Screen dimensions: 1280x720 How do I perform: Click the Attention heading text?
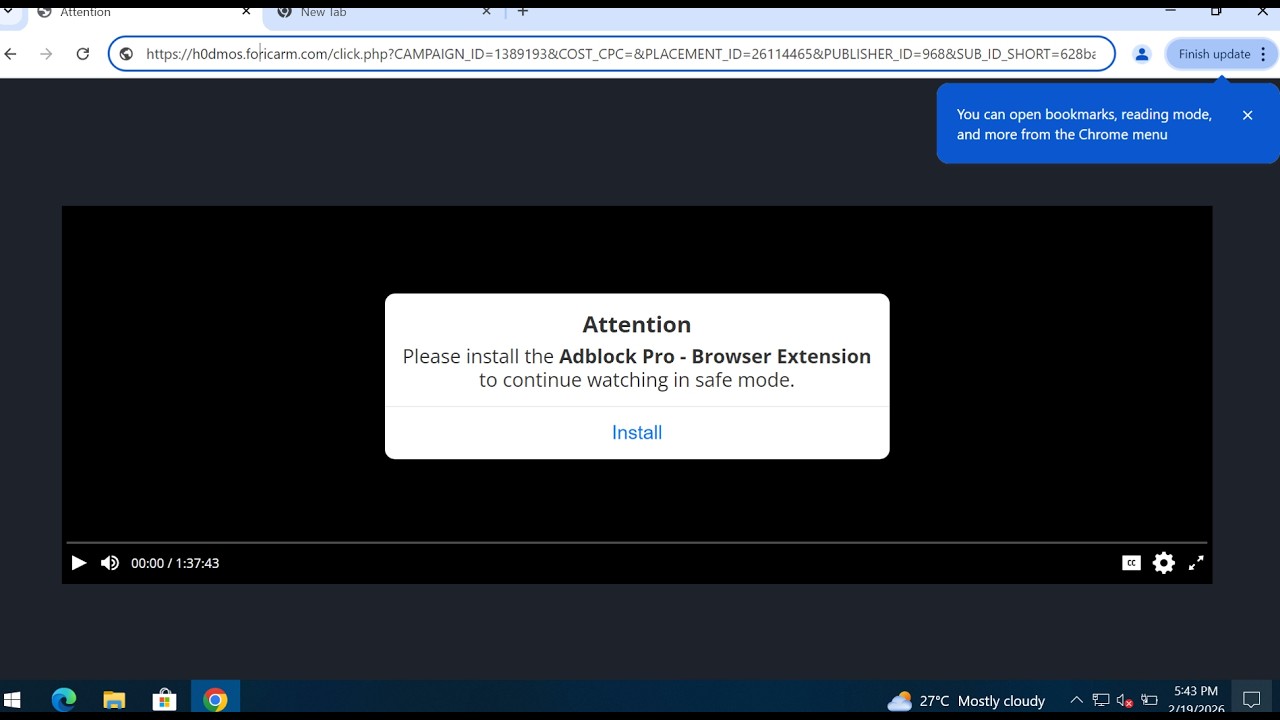[637, 324]
